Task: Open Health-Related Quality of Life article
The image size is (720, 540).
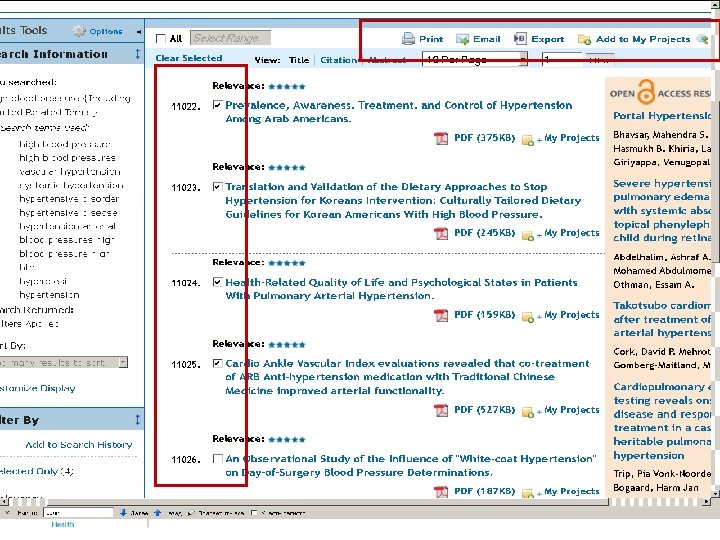Action: (401, 289)
